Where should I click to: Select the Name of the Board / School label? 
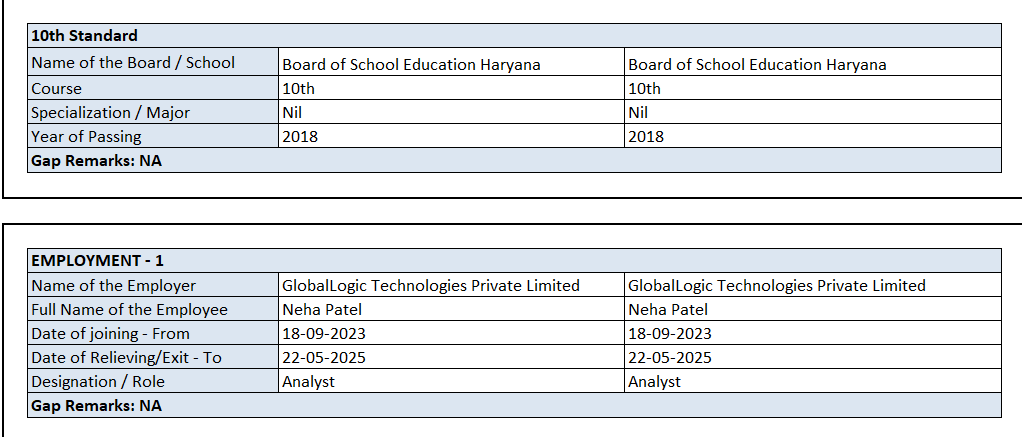[133, 63]
